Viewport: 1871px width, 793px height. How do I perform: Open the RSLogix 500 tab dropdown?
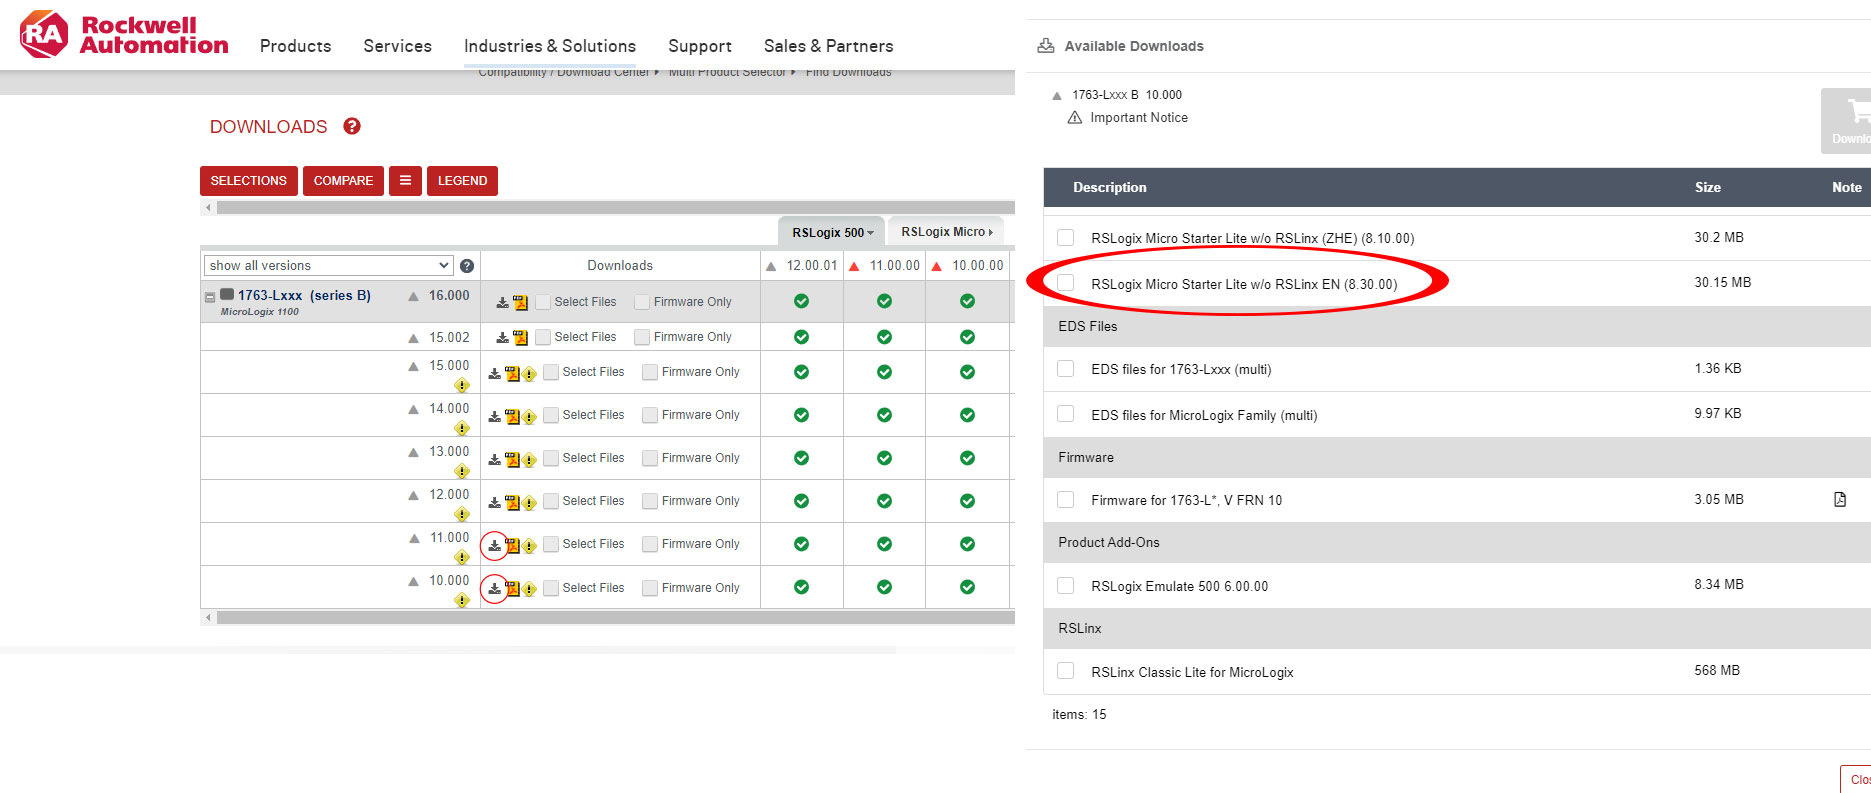point(832,232)
